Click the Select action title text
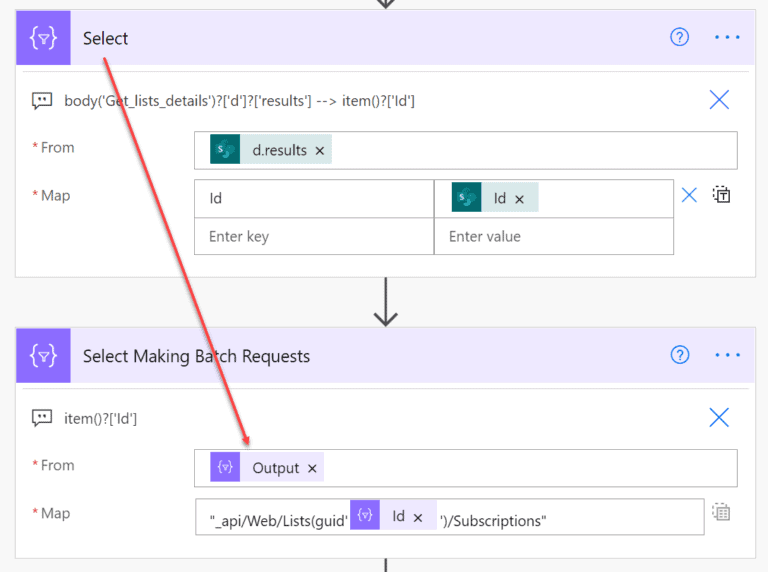768x572 pixels. [105, 38]
